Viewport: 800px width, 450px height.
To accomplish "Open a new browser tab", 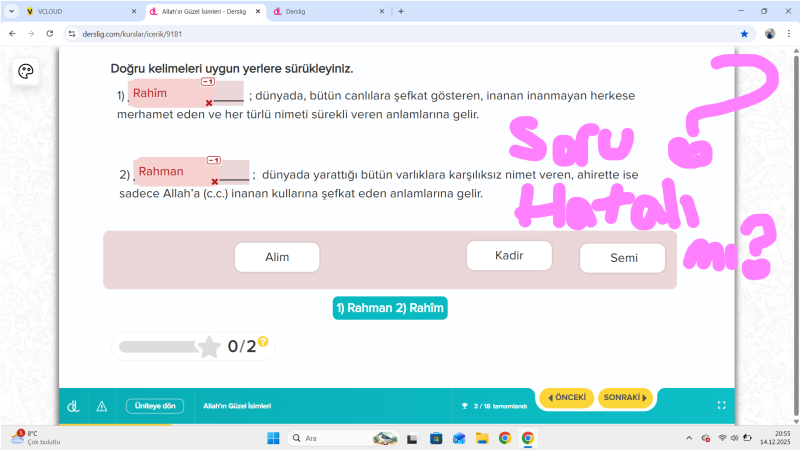I will (401, 11).
